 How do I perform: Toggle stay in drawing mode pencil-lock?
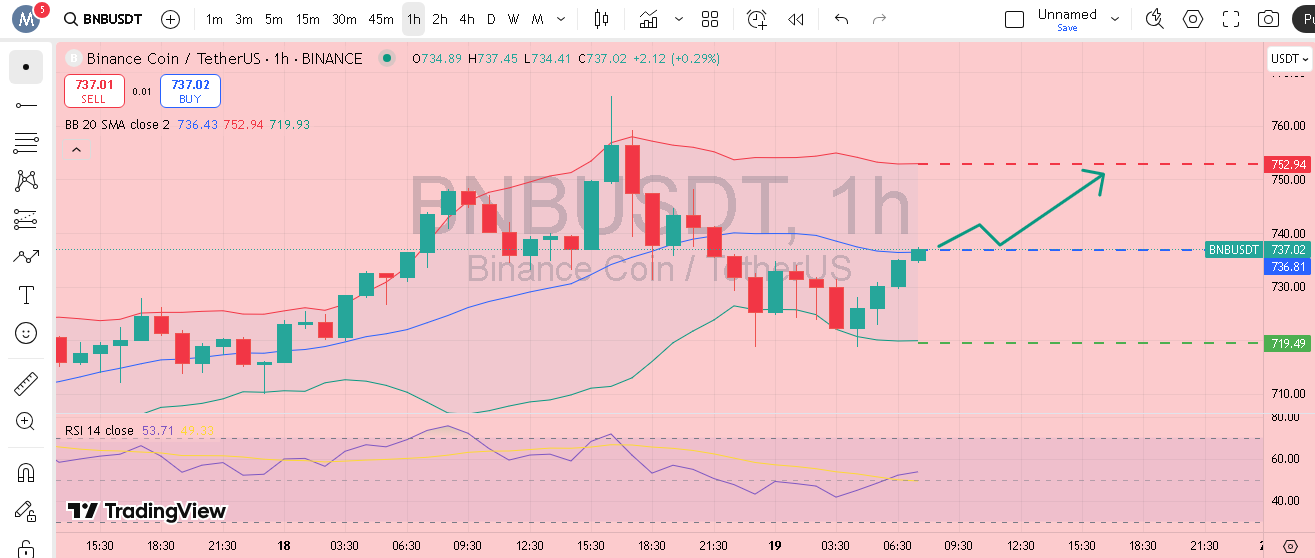click(x=26, y=510)
